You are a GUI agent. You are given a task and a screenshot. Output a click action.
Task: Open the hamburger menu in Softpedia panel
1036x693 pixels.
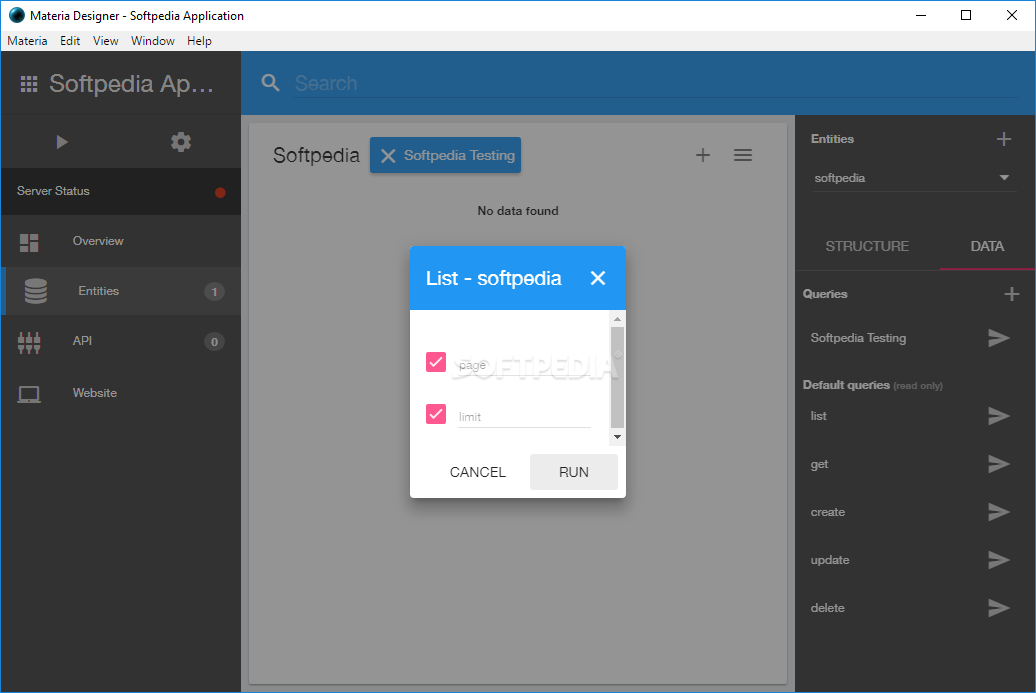coord(743,155)
